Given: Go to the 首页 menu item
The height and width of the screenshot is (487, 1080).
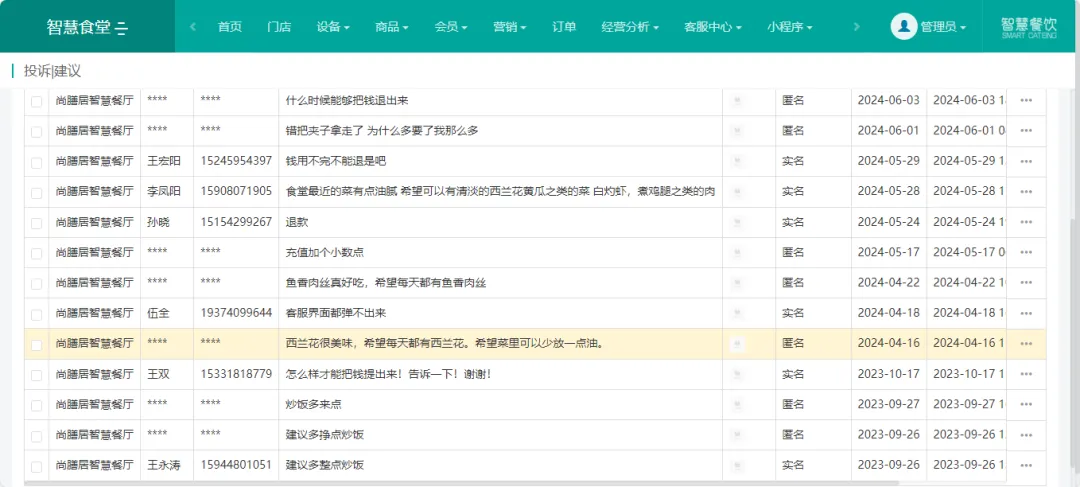Looking at the screenshot, I should (230, 27).
